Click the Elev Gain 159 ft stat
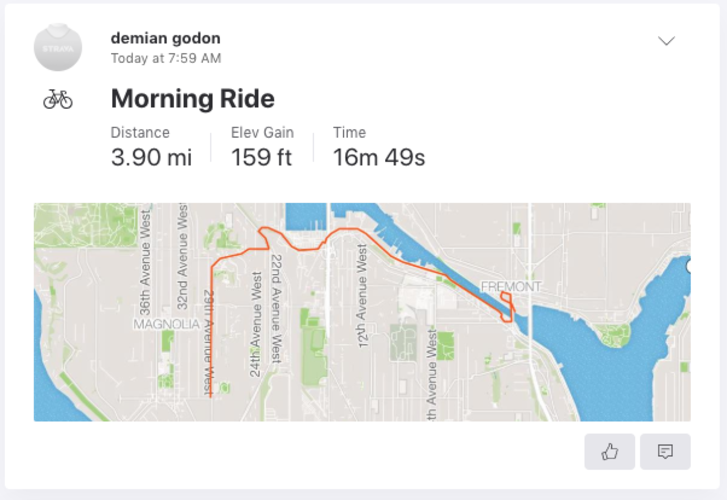727x500 pixels. tap(261, 147)
